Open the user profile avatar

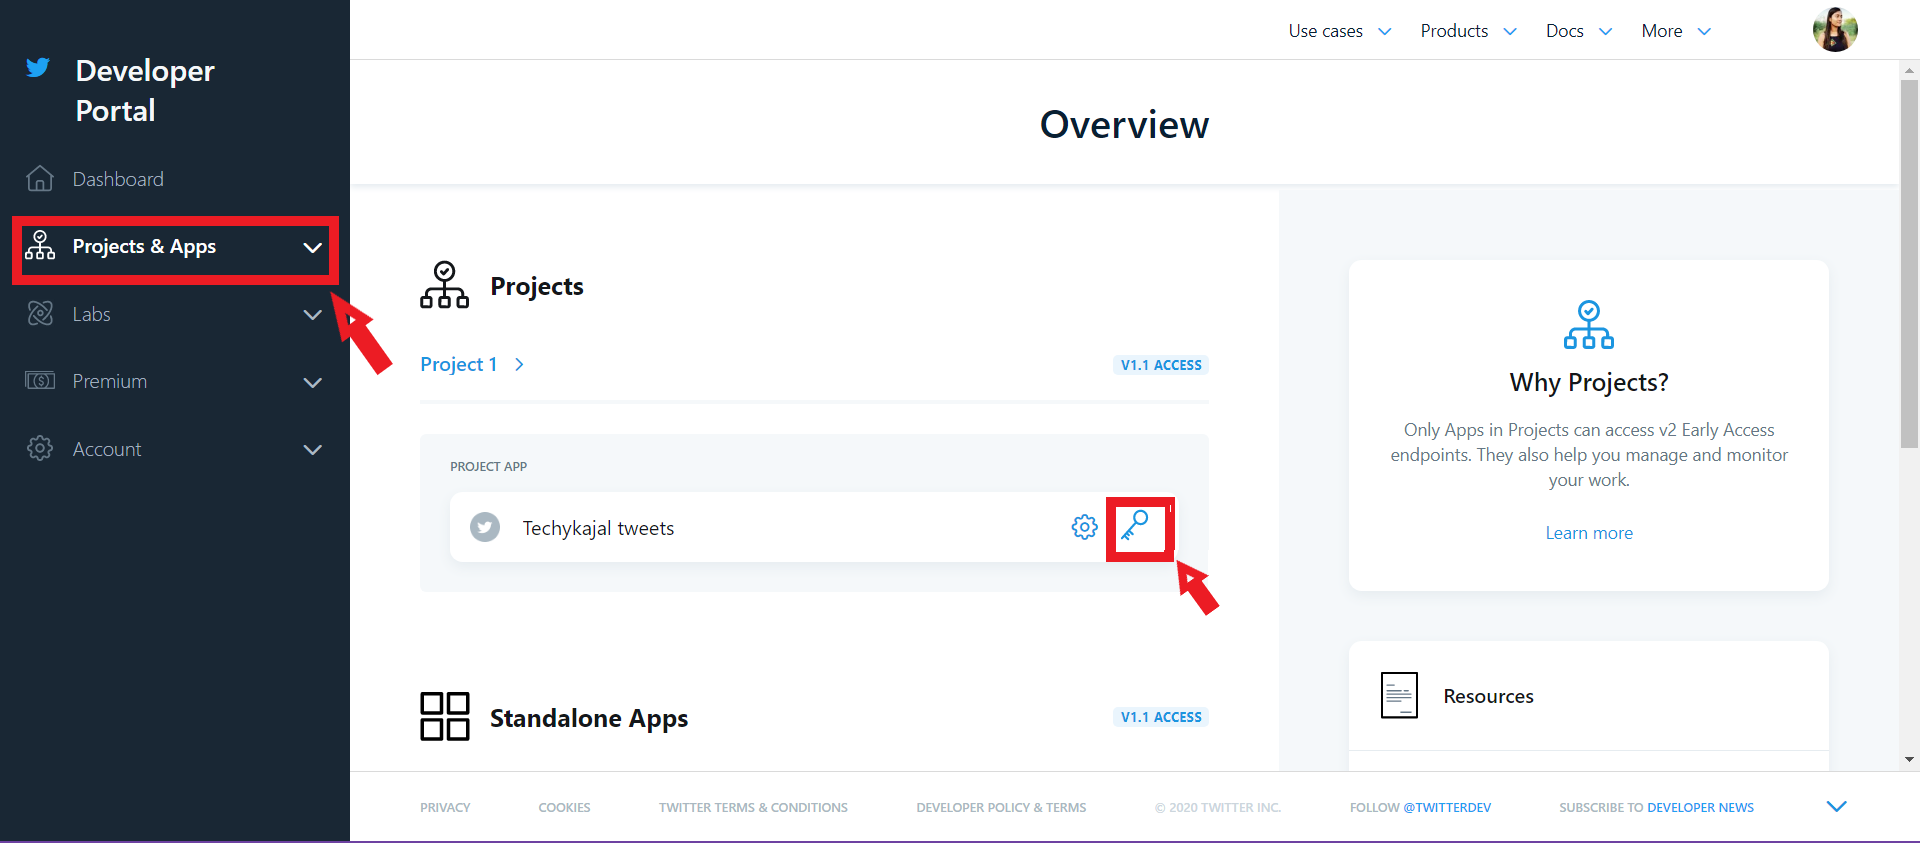[x=1835, y=30]
